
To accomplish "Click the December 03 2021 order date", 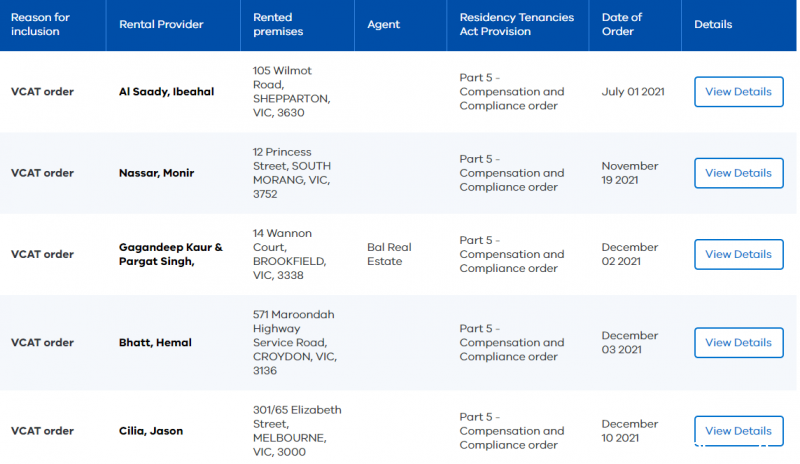I will pyautogui.click(x=630, y=342).
